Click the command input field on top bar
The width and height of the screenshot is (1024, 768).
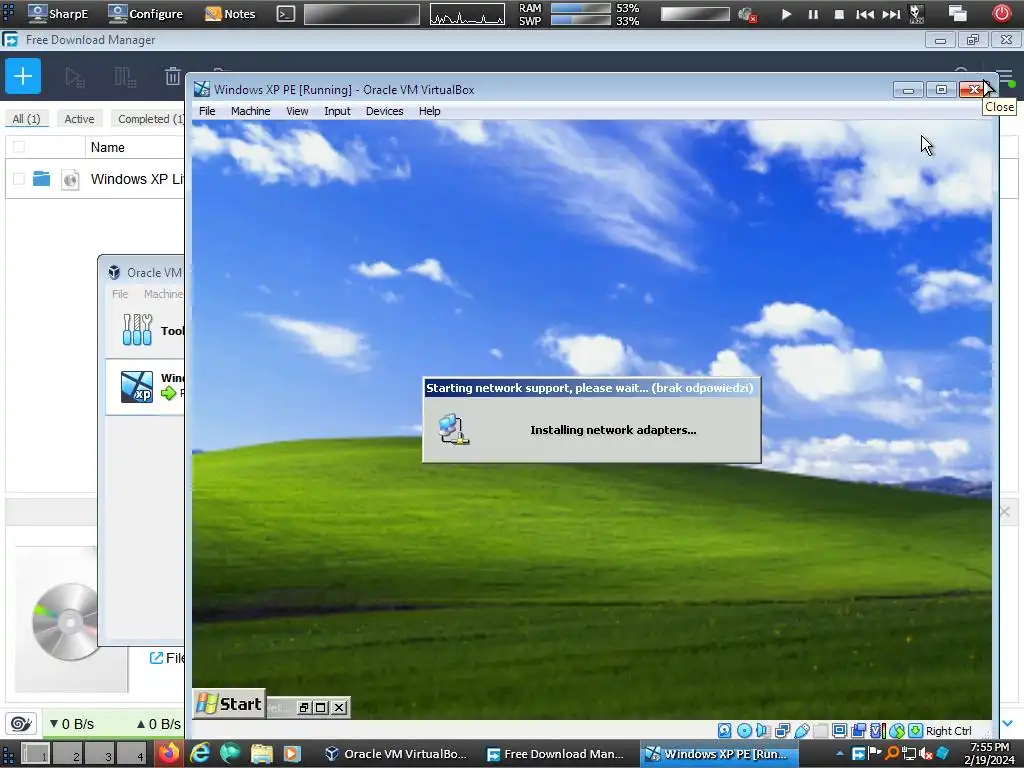pyautogui.click(x=362, y=14)
